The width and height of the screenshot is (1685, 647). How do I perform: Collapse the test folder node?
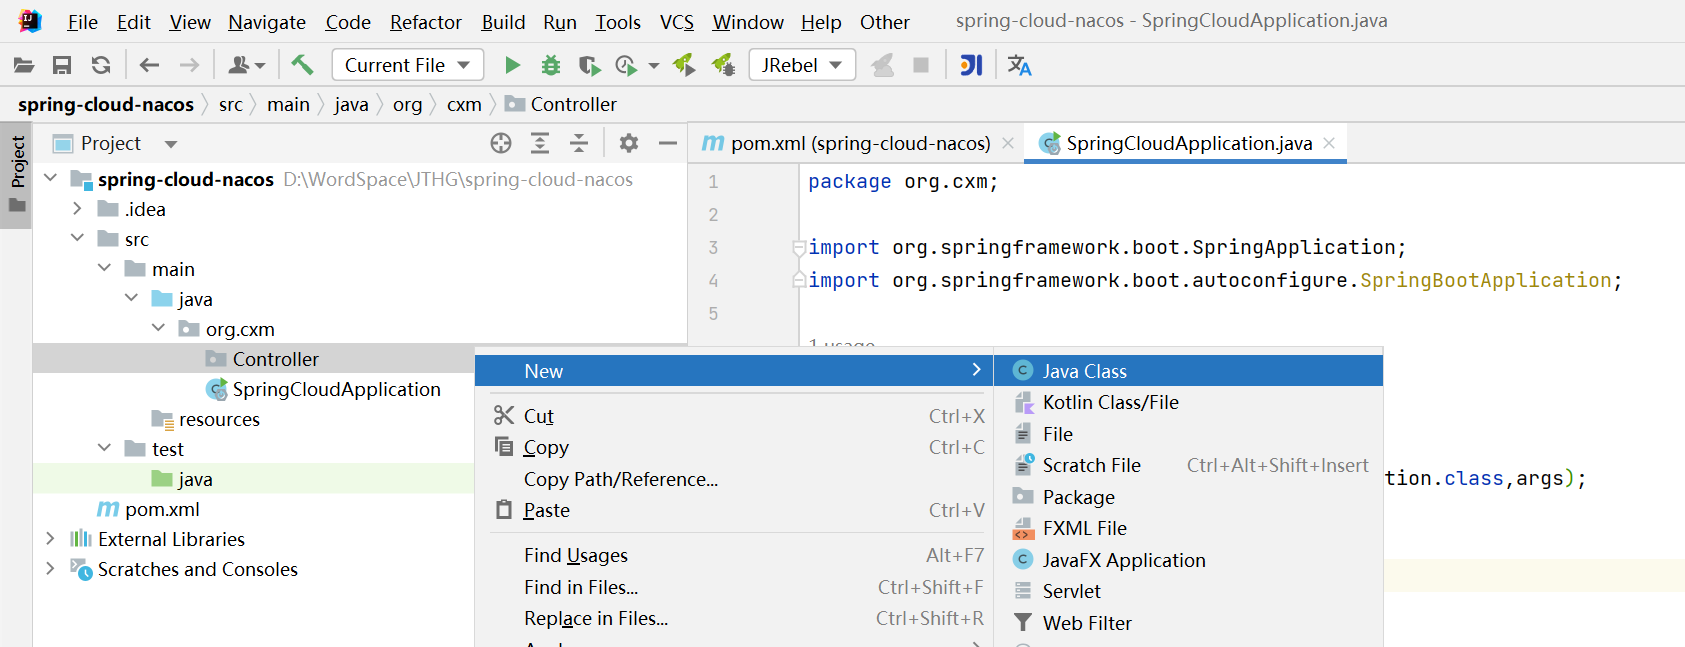tap(104, 448)
